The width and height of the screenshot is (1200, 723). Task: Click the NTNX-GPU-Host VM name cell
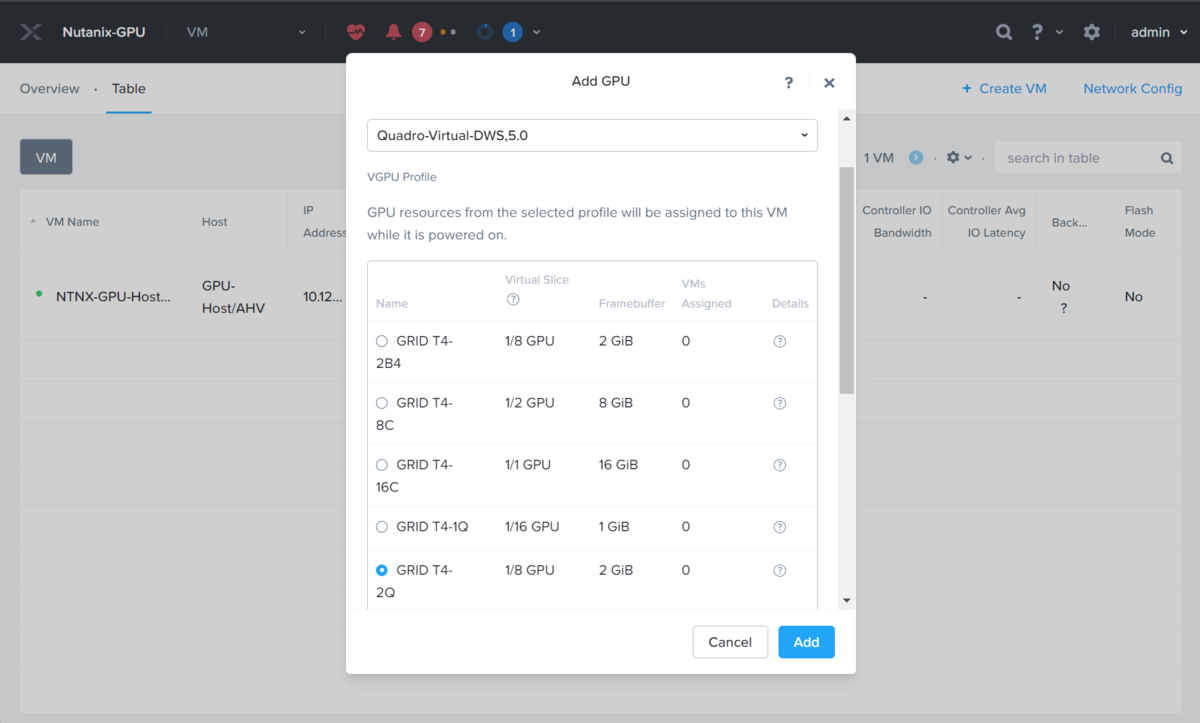point(113,296)
